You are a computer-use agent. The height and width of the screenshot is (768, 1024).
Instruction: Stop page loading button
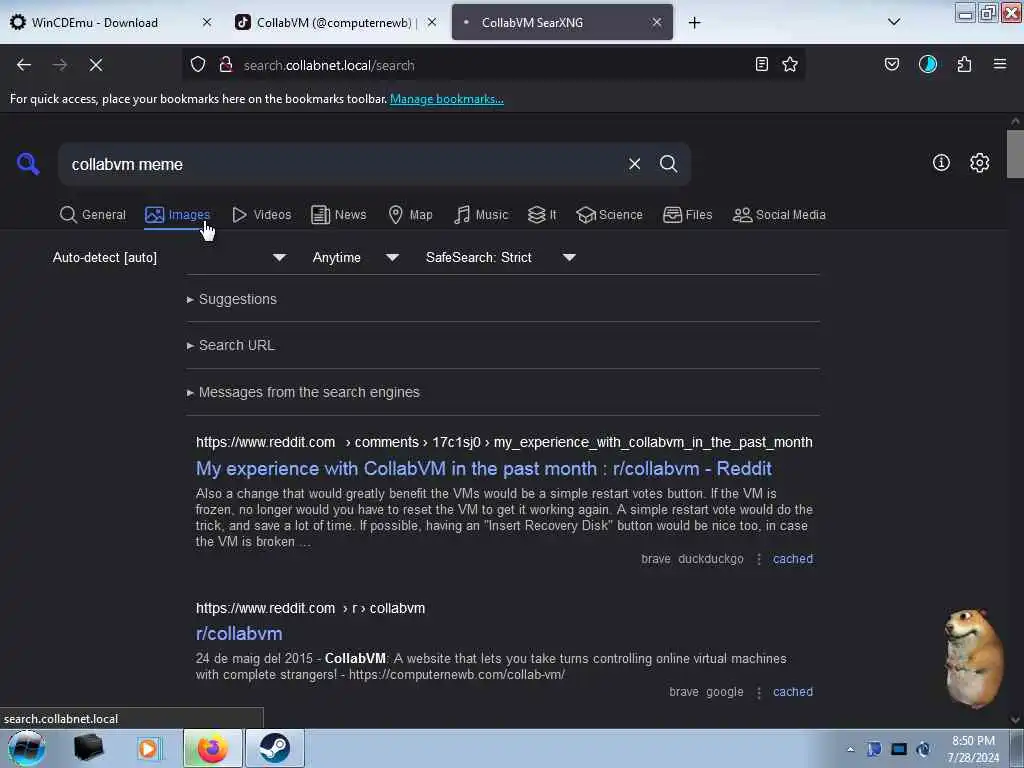96,65
